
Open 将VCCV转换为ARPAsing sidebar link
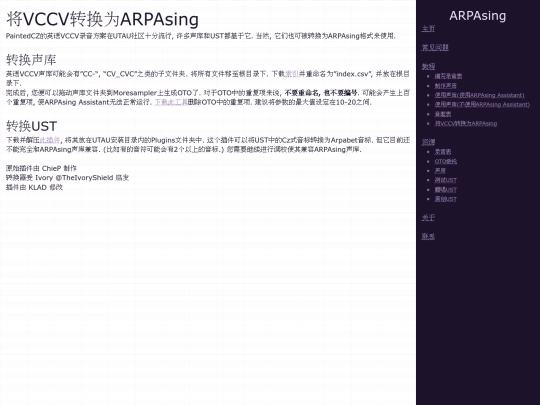(466, 123)
